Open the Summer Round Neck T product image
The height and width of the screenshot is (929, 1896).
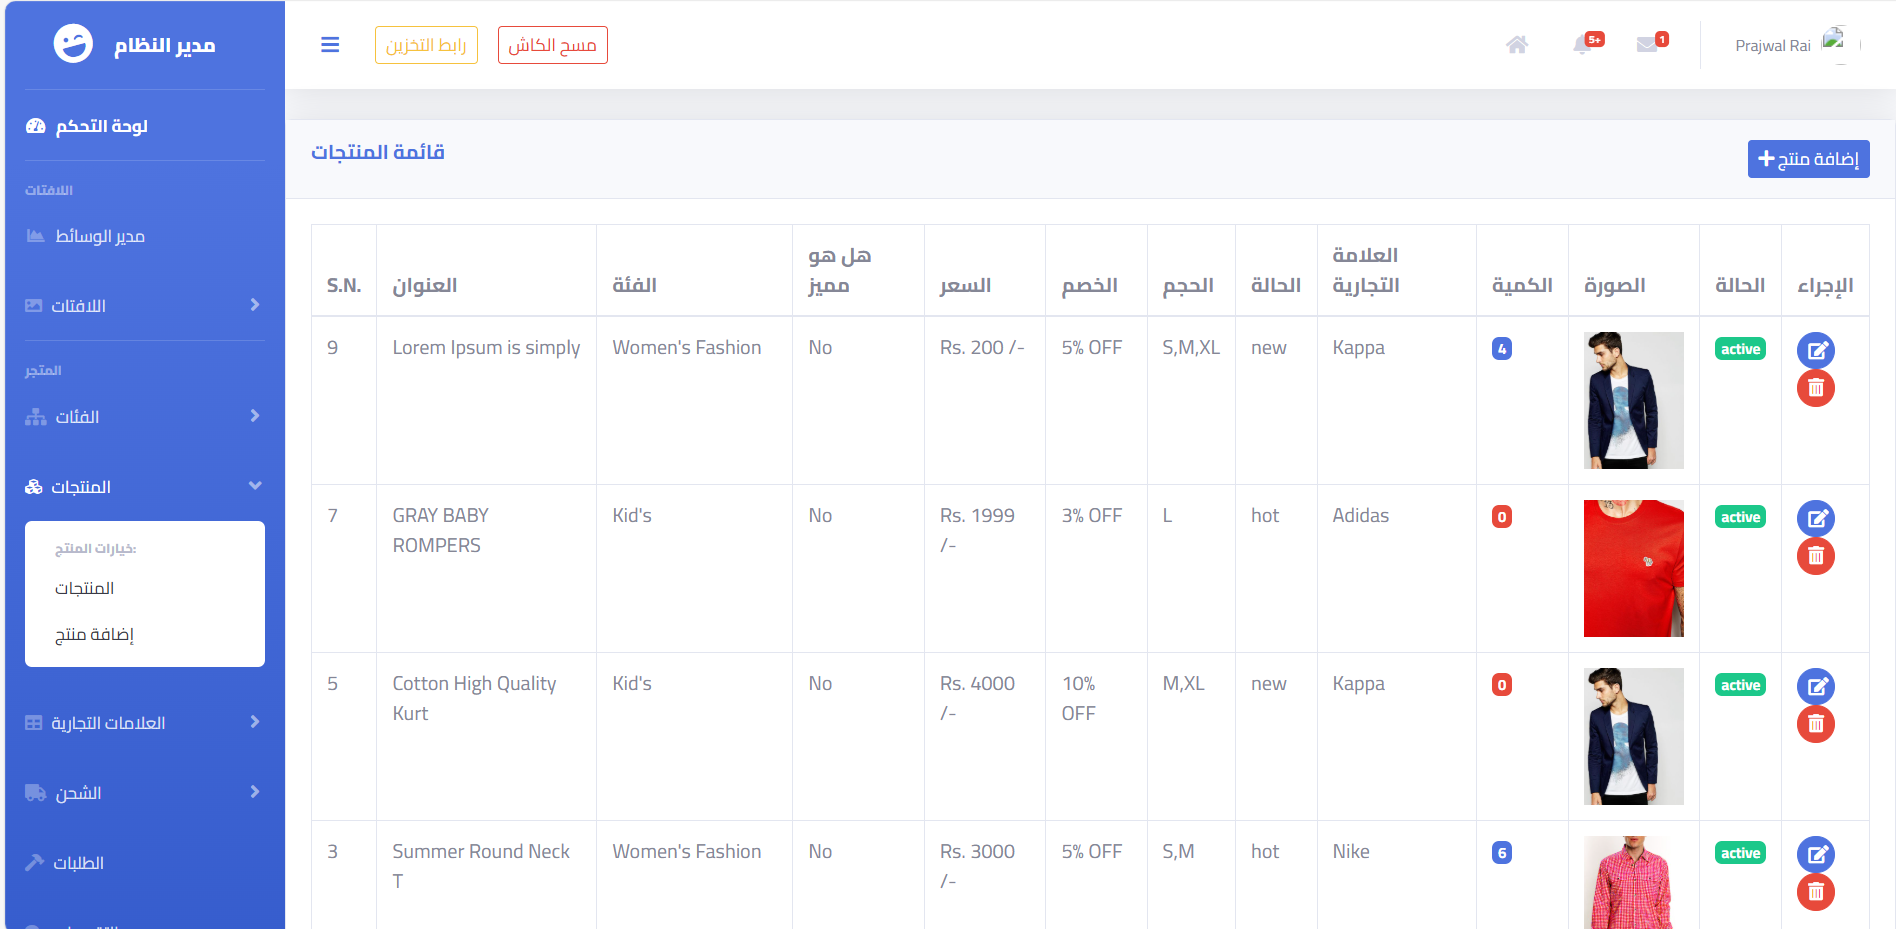tap(1634, 882)
